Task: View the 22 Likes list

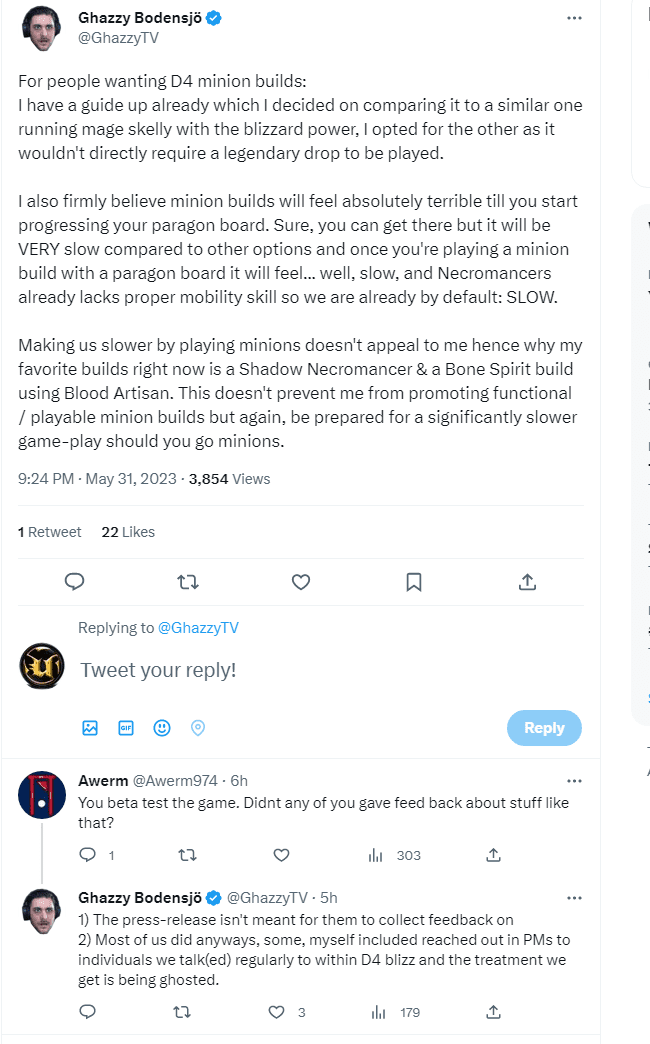Action: pyautogui.click(x=128, y=532)
